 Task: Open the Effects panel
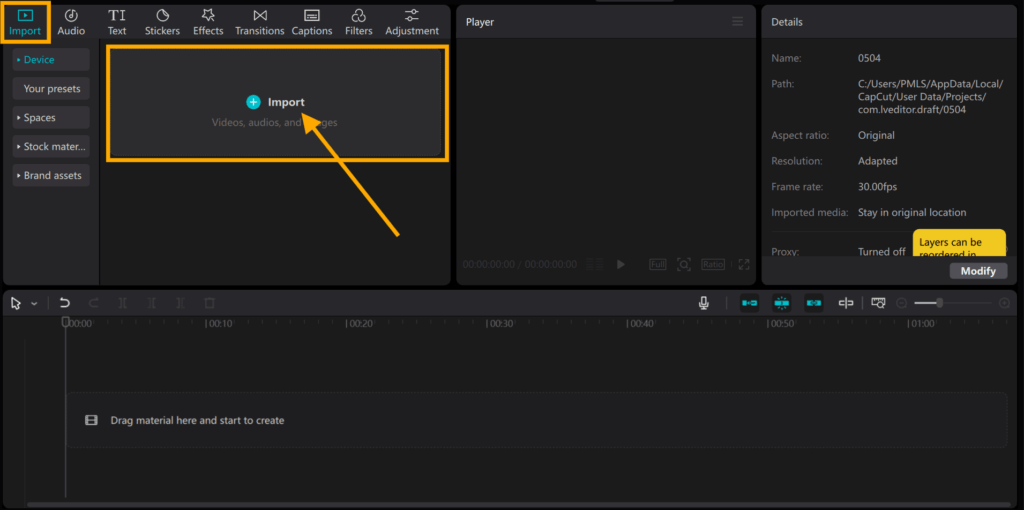[208, 22]
